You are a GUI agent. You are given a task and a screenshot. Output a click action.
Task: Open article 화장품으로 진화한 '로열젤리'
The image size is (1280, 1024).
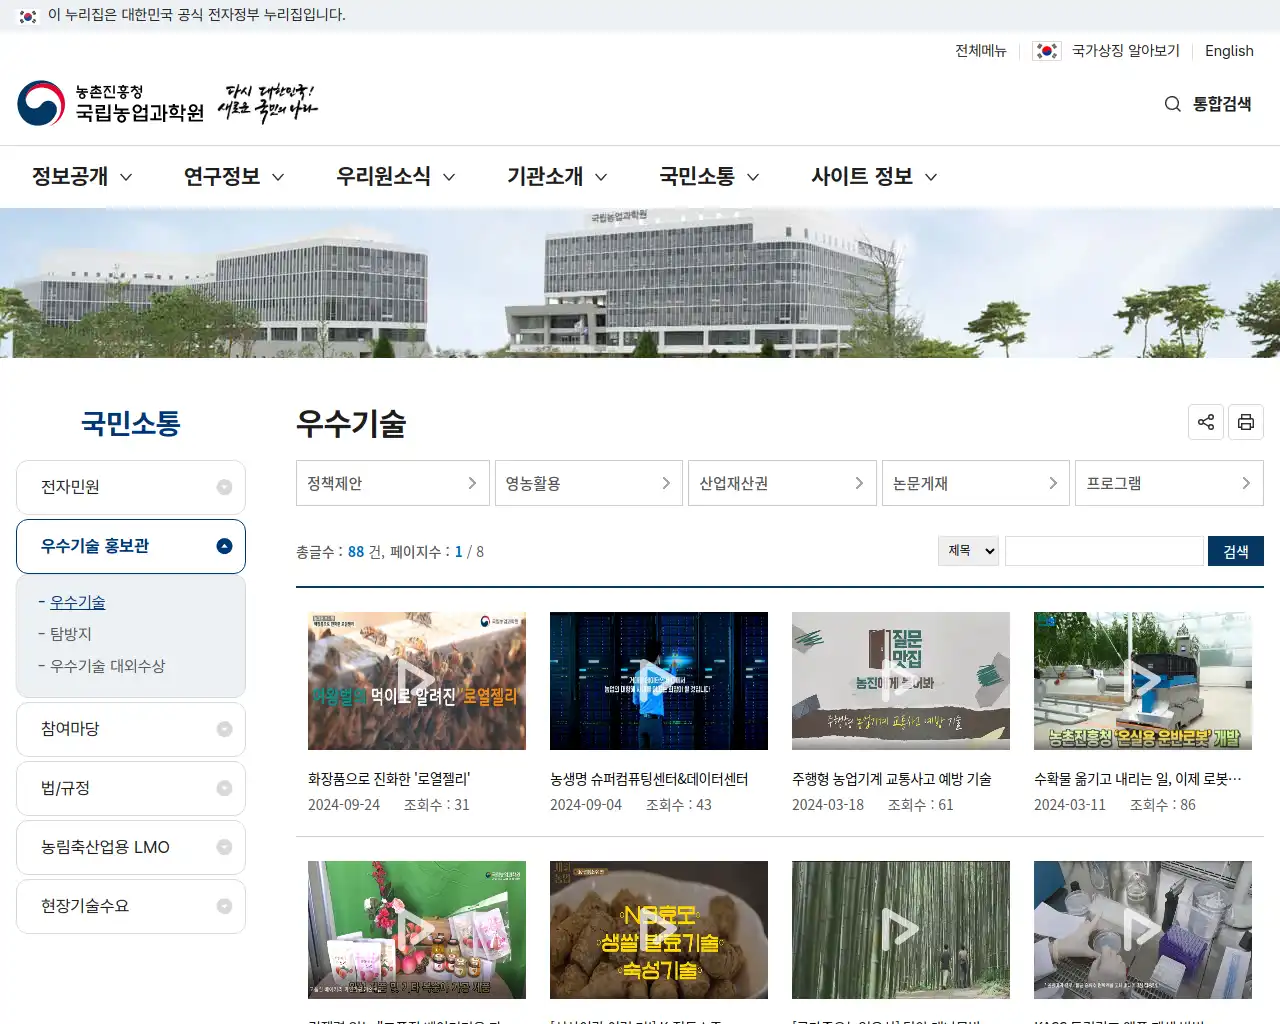point(389,779)
